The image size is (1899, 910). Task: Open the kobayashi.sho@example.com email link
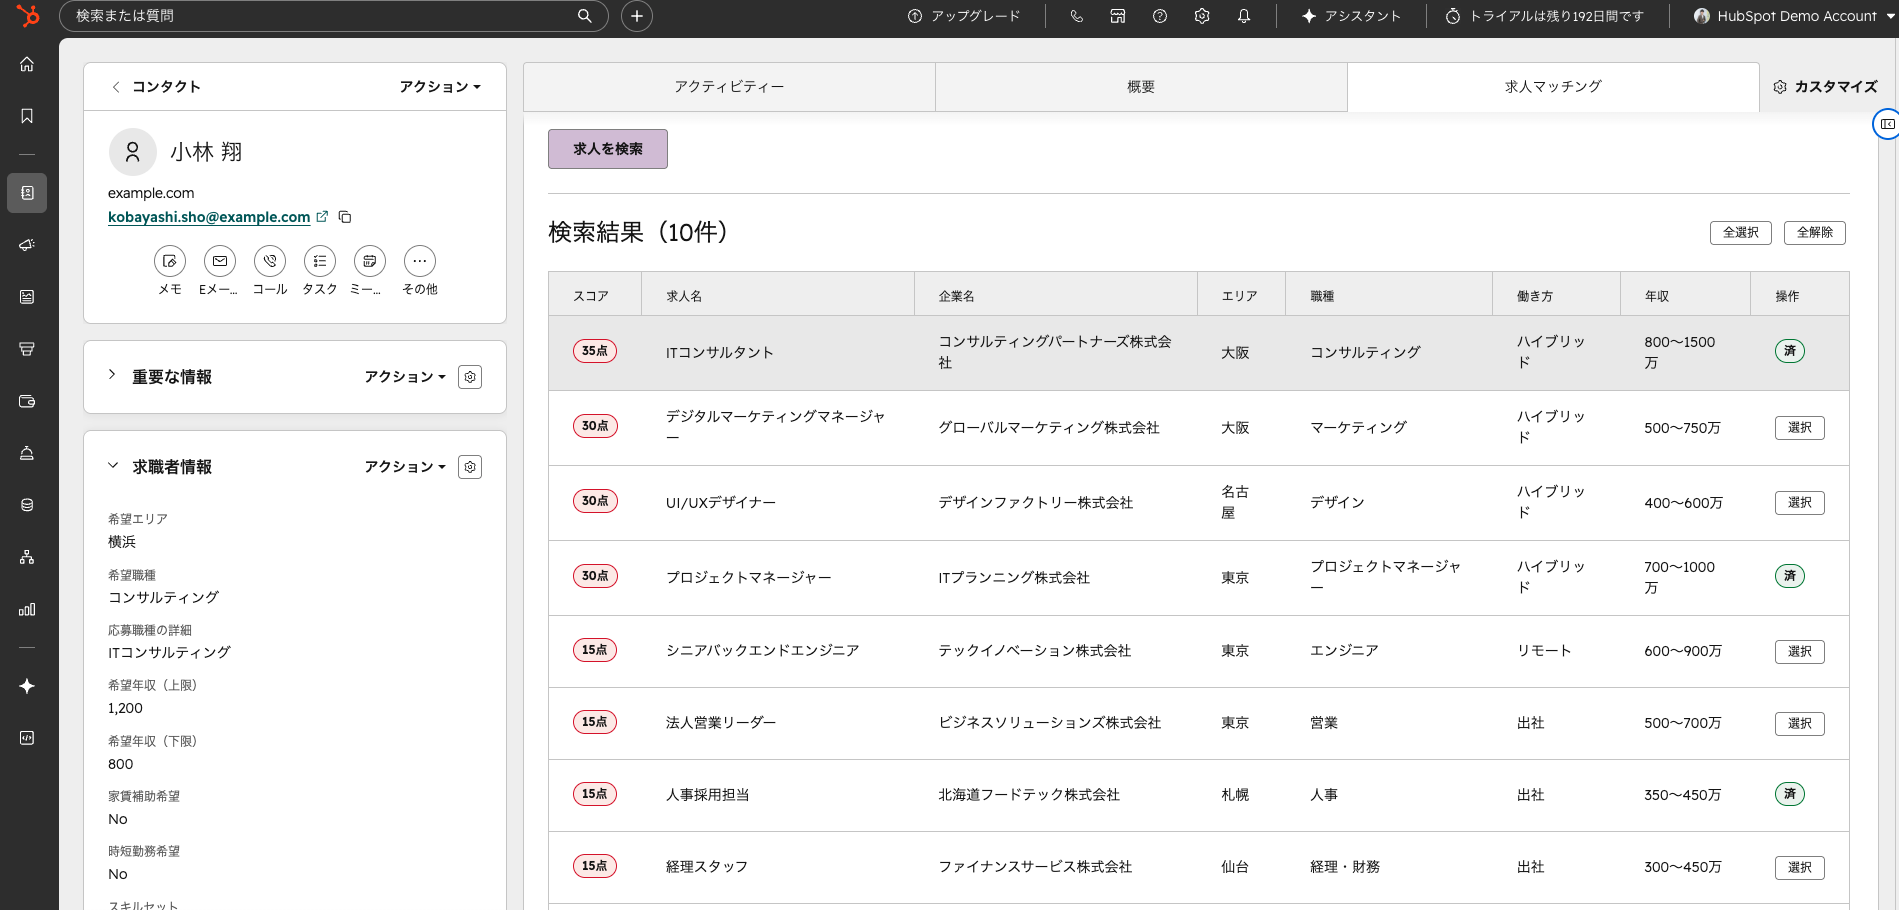209,217
